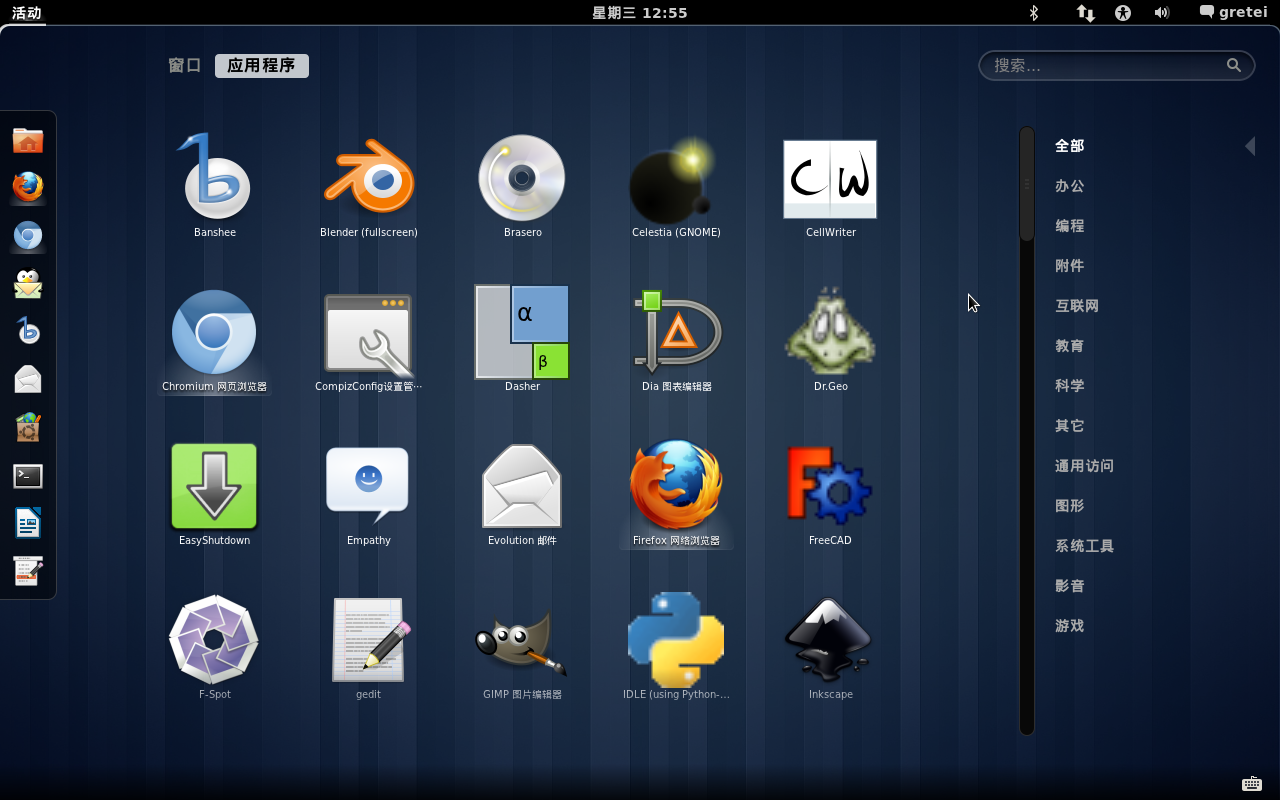This screenshot has width=1280, height=800.
Task: Filter apps by 编程 category
Action: (x=1070, y=226)
